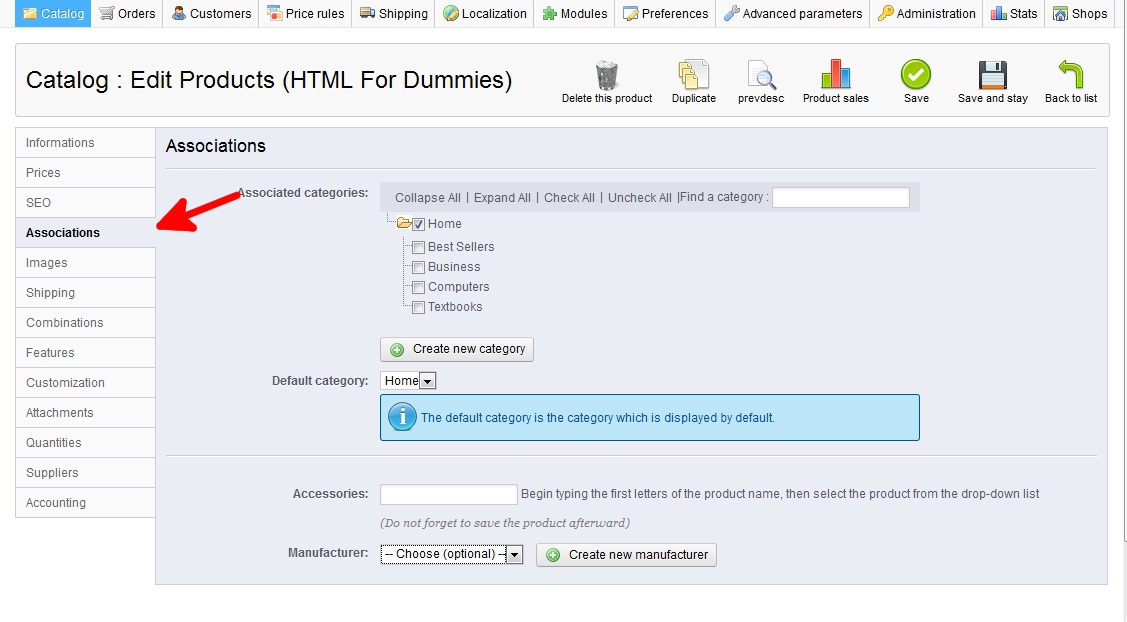The height and width of the screenshot is (622, 1127).
Task: Tick the Textbooks category checkbox
Action: click(x=419, y=307)
